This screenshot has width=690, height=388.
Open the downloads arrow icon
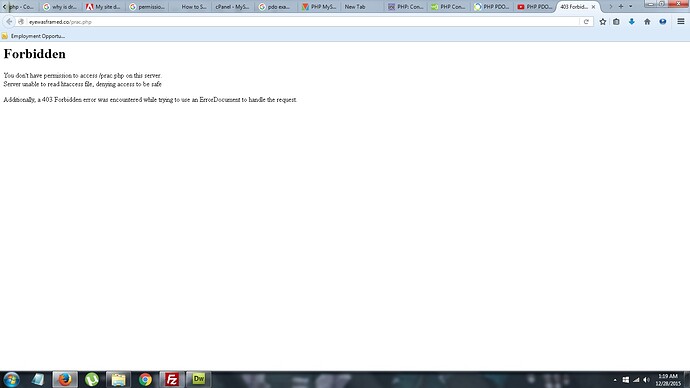click(631, 22)
